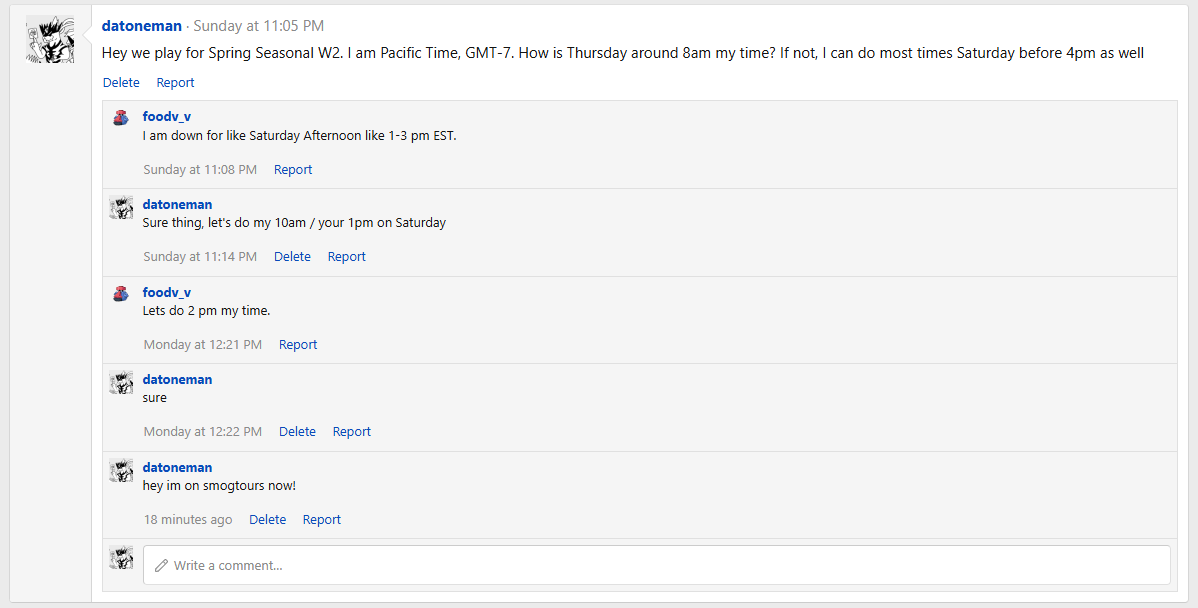Image resolution: width=1198 pixels, height=608 pixels.
Task: Click datoneman's avatar beside '10am / your 1pm' comment
Action: coord(121,207)
